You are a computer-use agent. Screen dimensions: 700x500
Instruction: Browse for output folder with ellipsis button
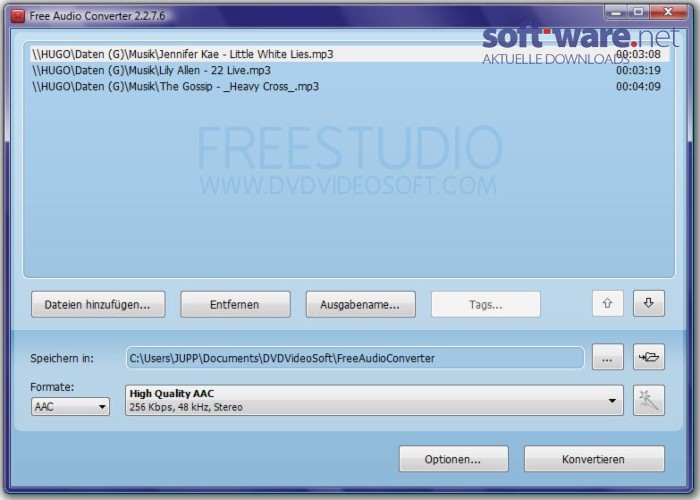click(608, 357)
